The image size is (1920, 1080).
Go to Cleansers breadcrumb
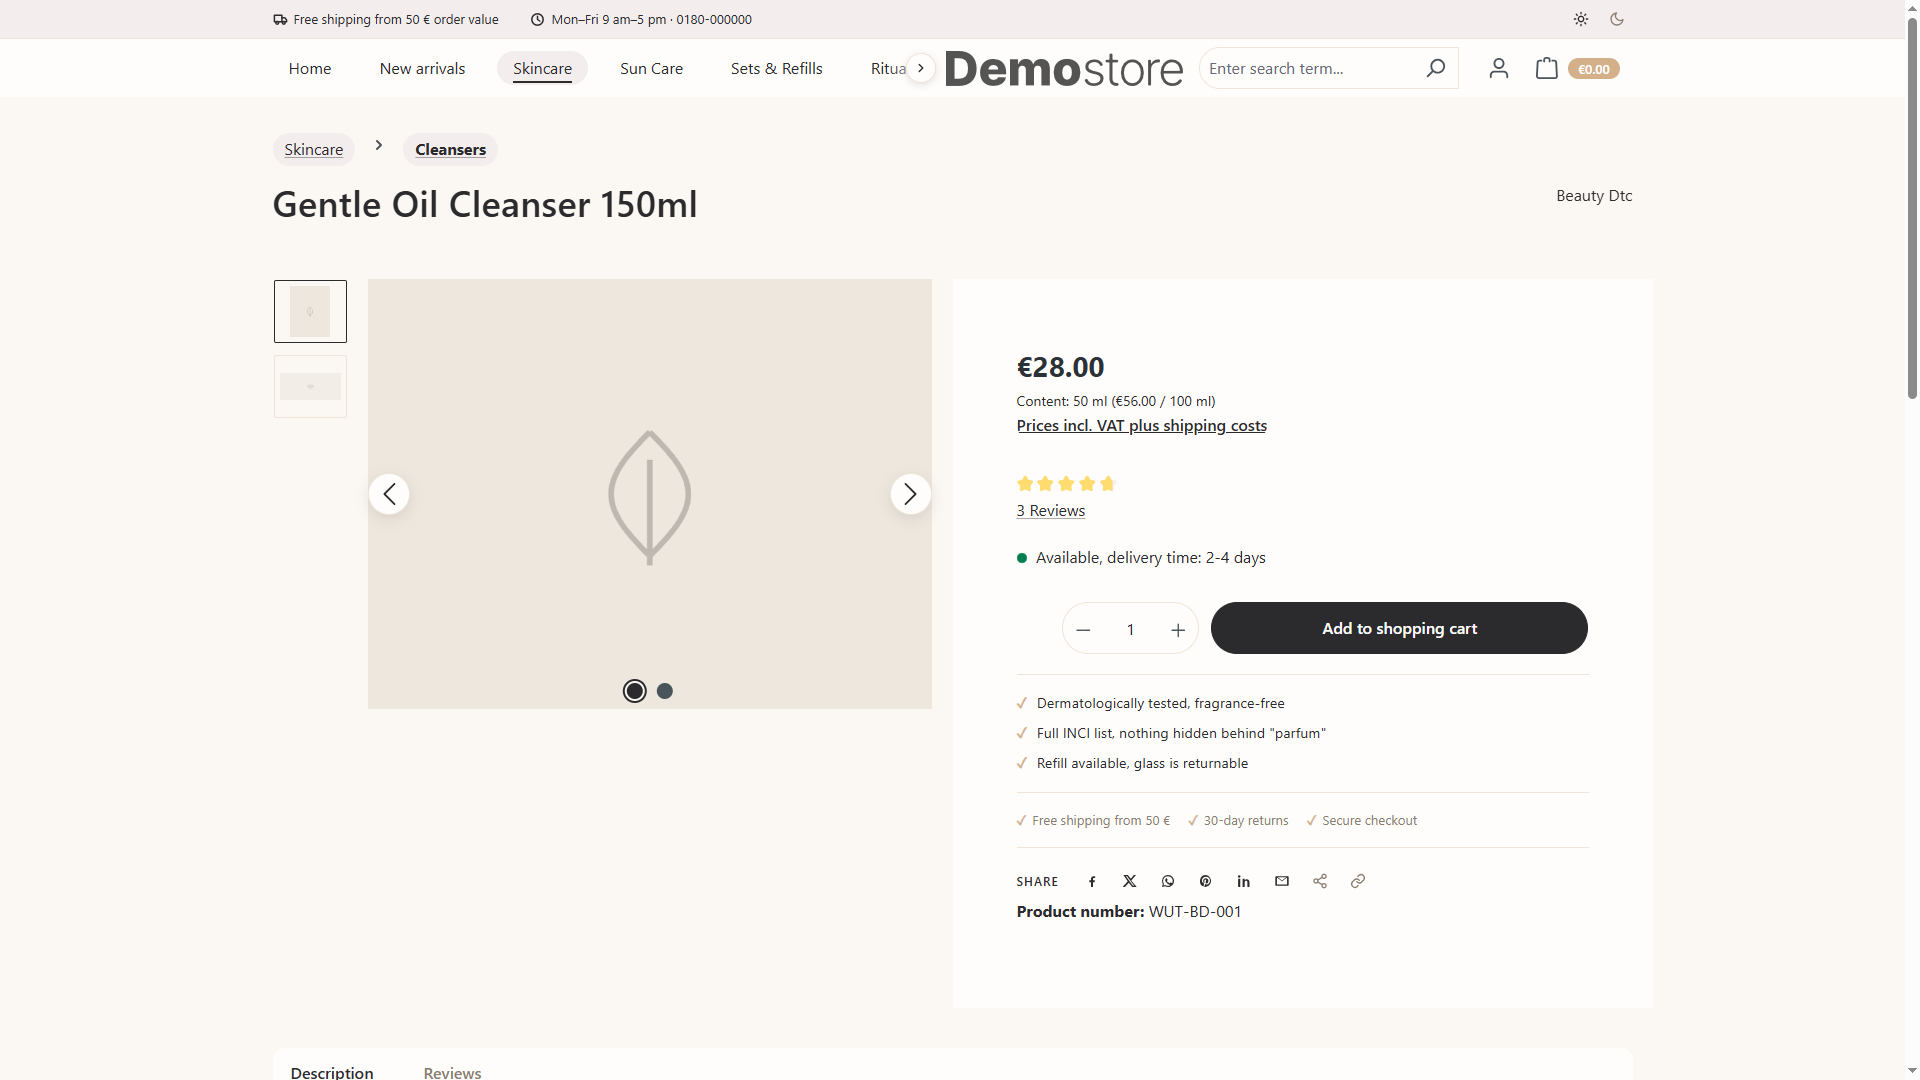coord(450,149)
